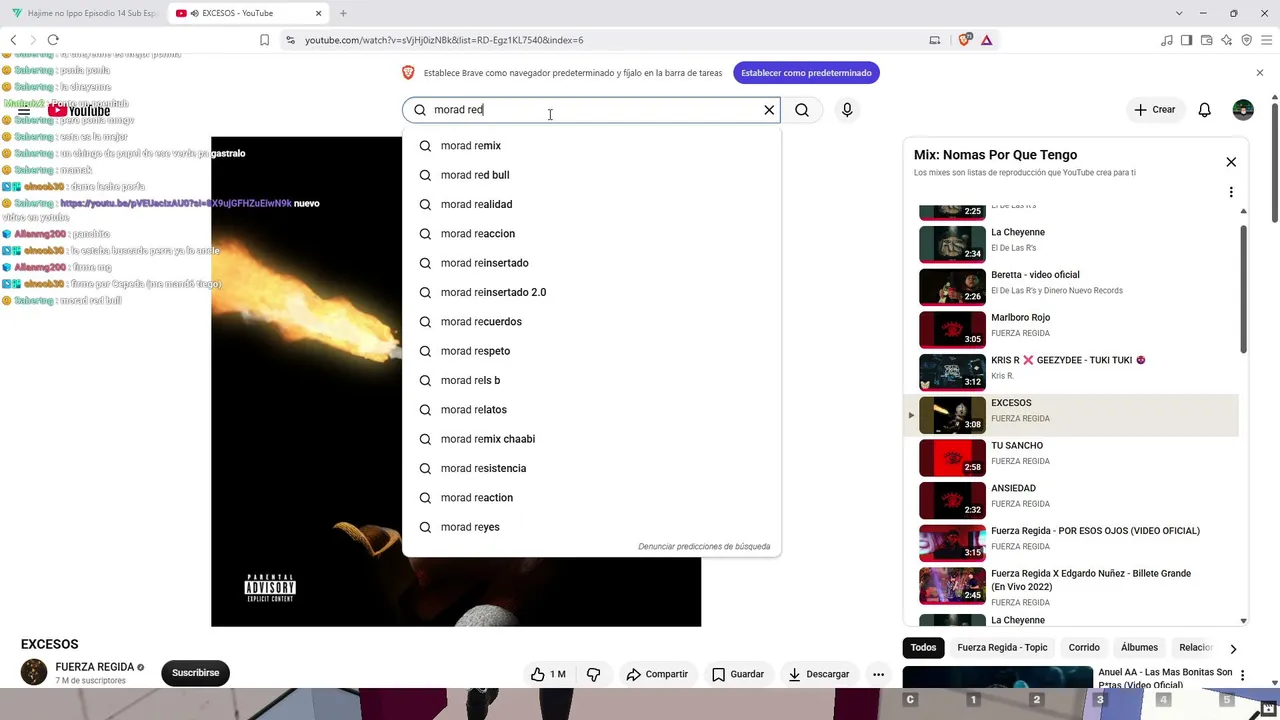Like the EXCESOS video
1280x720 pixels.
[548, 674]
